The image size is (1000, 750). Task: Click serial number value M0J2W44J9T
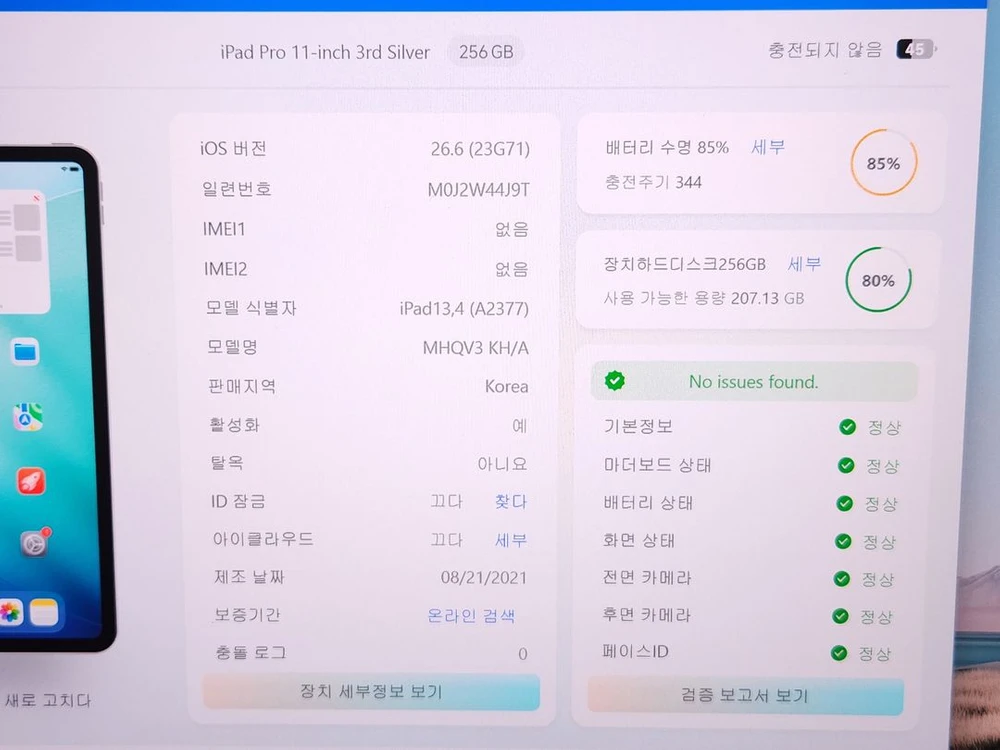tap(478, 189)
